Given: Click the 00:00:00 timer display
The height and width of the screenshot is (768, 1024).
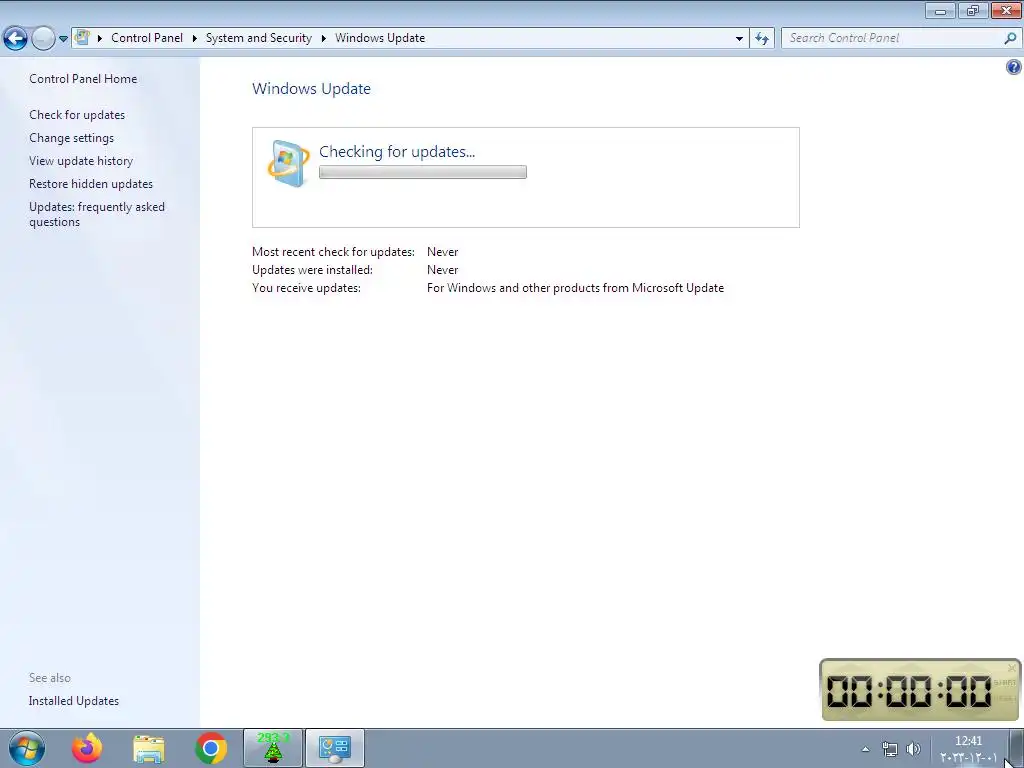Looking at the screenshot, I should click(x=909, y=691).
